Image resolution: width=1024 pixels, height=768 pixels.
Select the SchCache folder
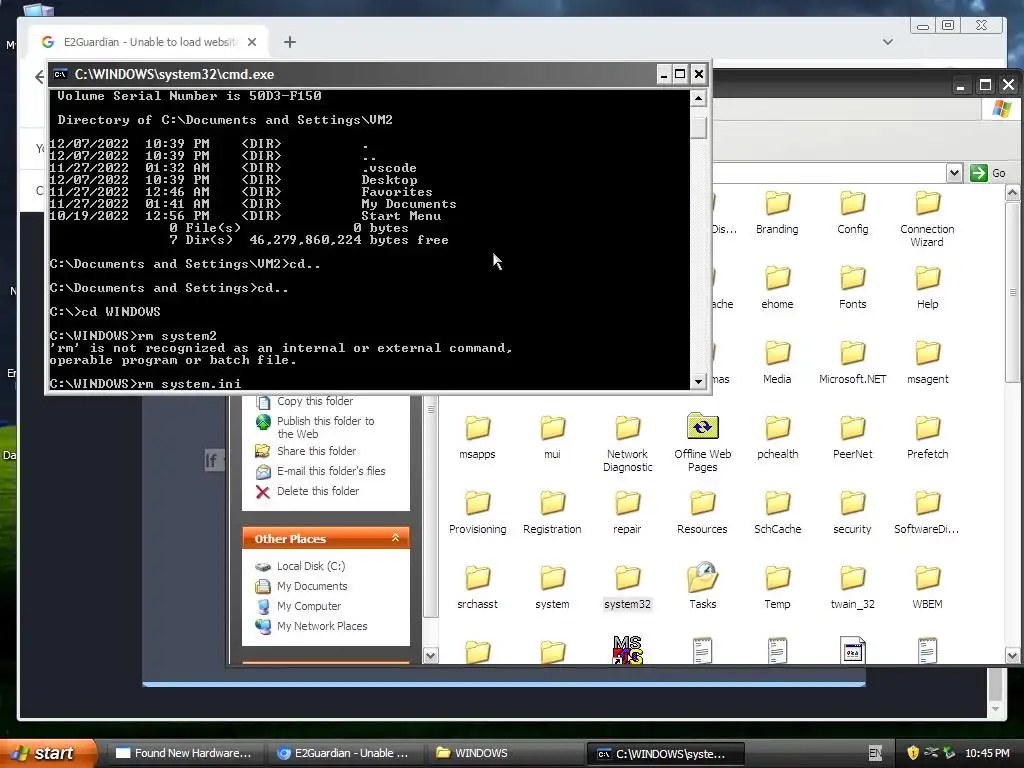[777, 512]
